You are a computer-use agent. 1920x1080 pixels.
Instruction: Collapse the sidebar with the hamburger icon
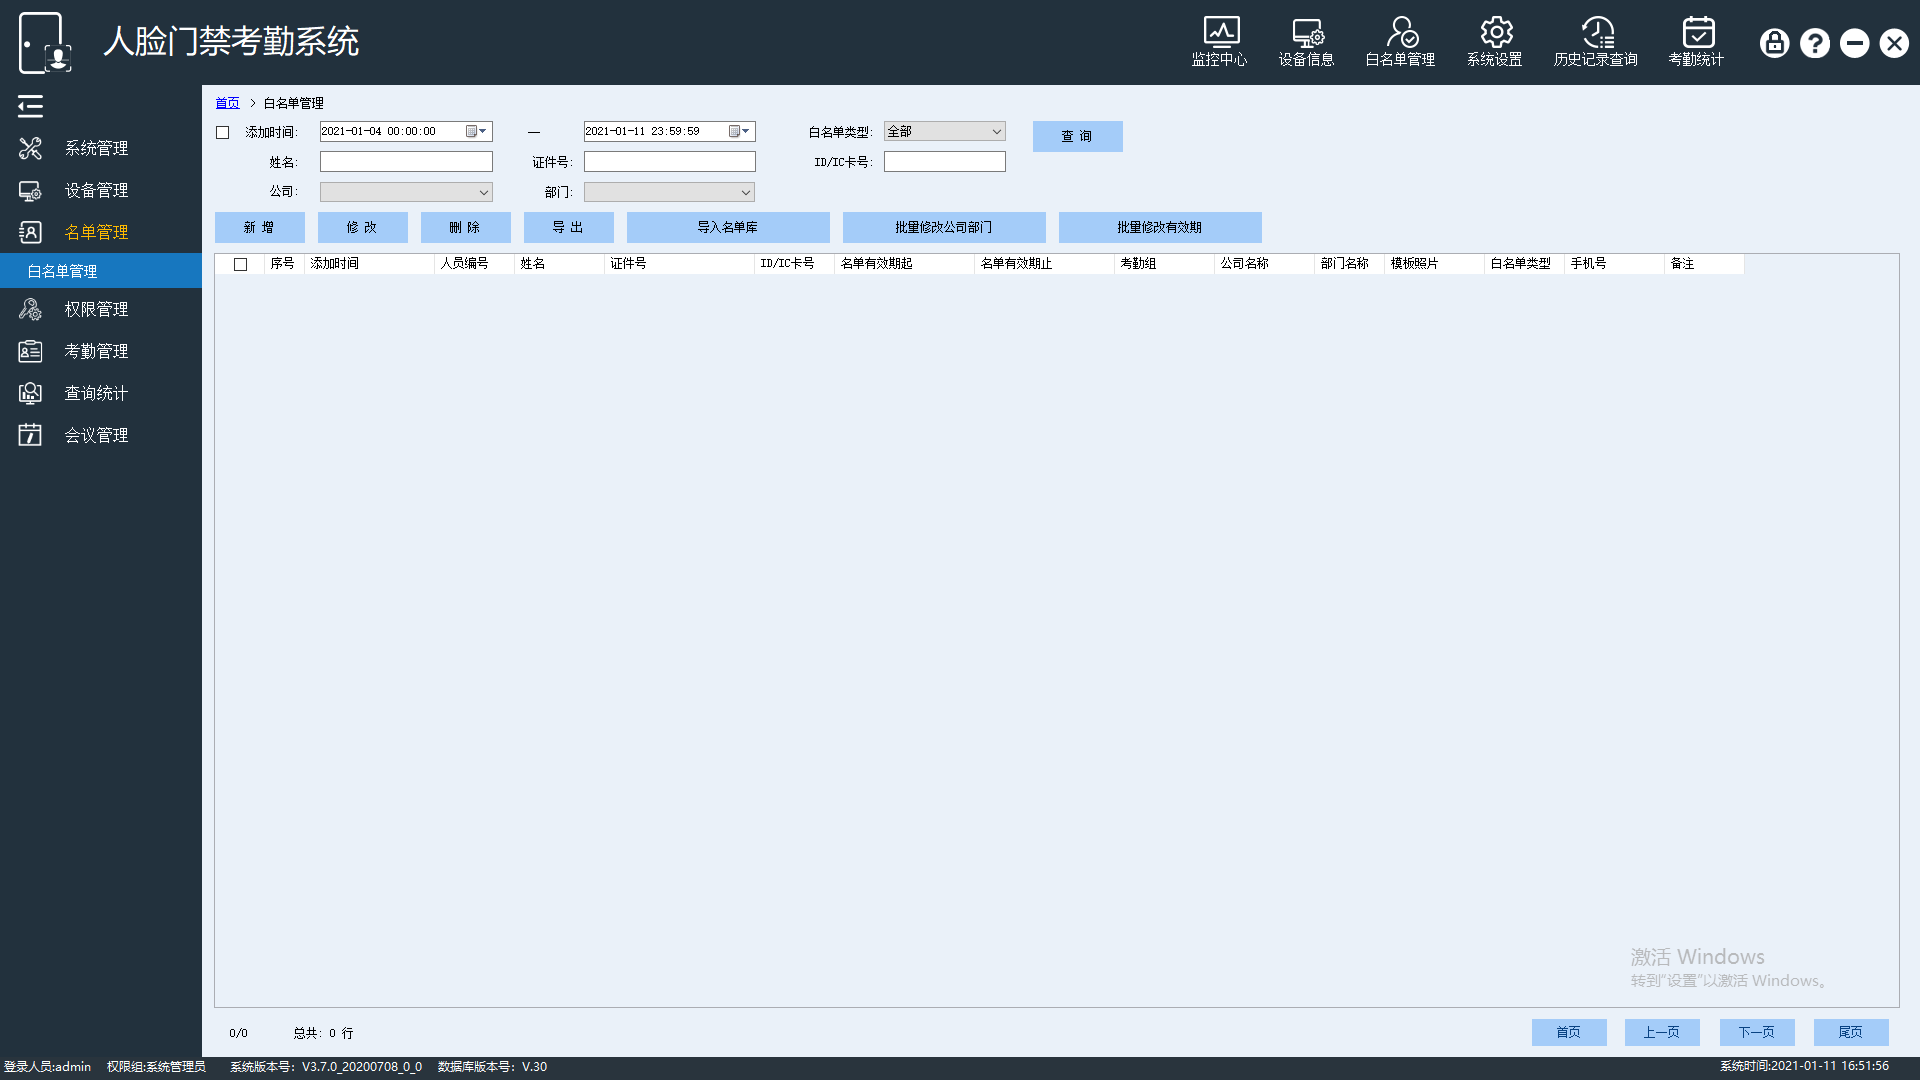tap(30, 106)
